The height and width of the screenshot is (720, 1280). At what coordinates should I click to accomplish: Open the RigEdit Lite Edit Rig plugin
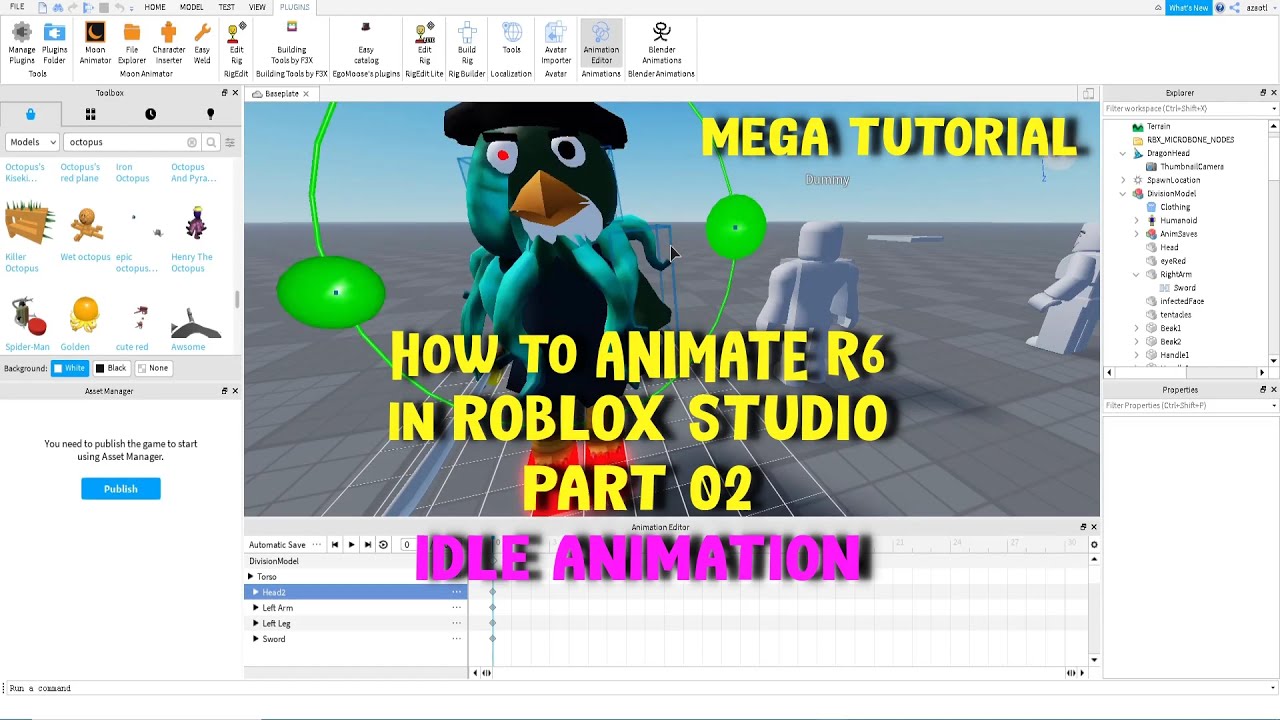425,43
